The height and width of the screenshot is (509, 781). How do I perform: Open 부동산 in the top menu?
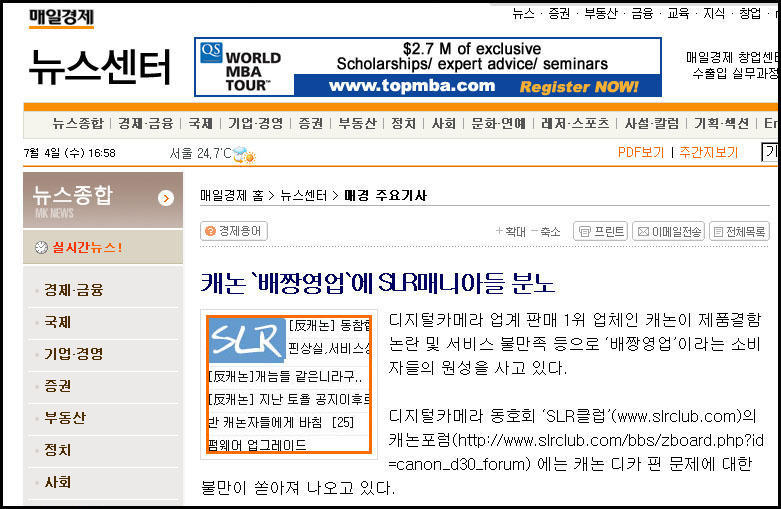pos(601,13)
